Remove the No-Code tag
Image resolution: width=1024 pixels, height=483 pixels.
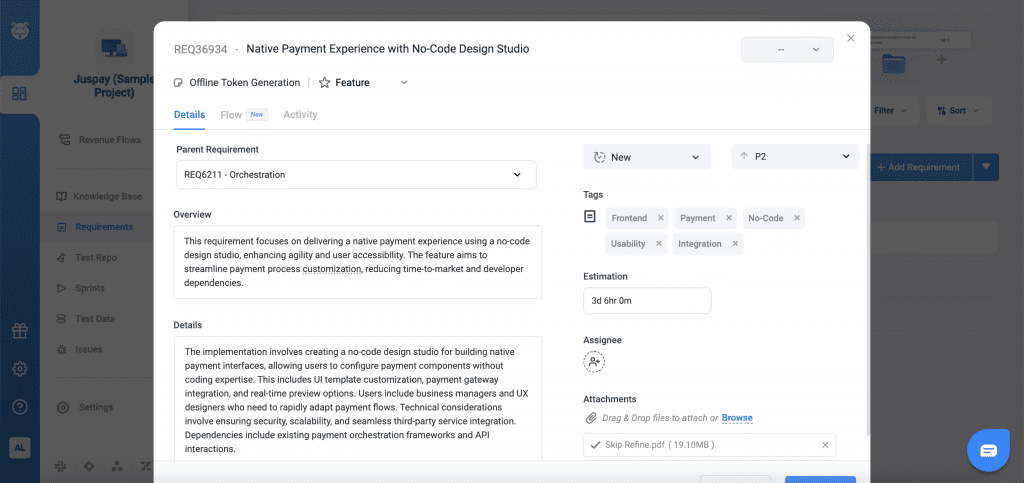[x=797, y=218]
